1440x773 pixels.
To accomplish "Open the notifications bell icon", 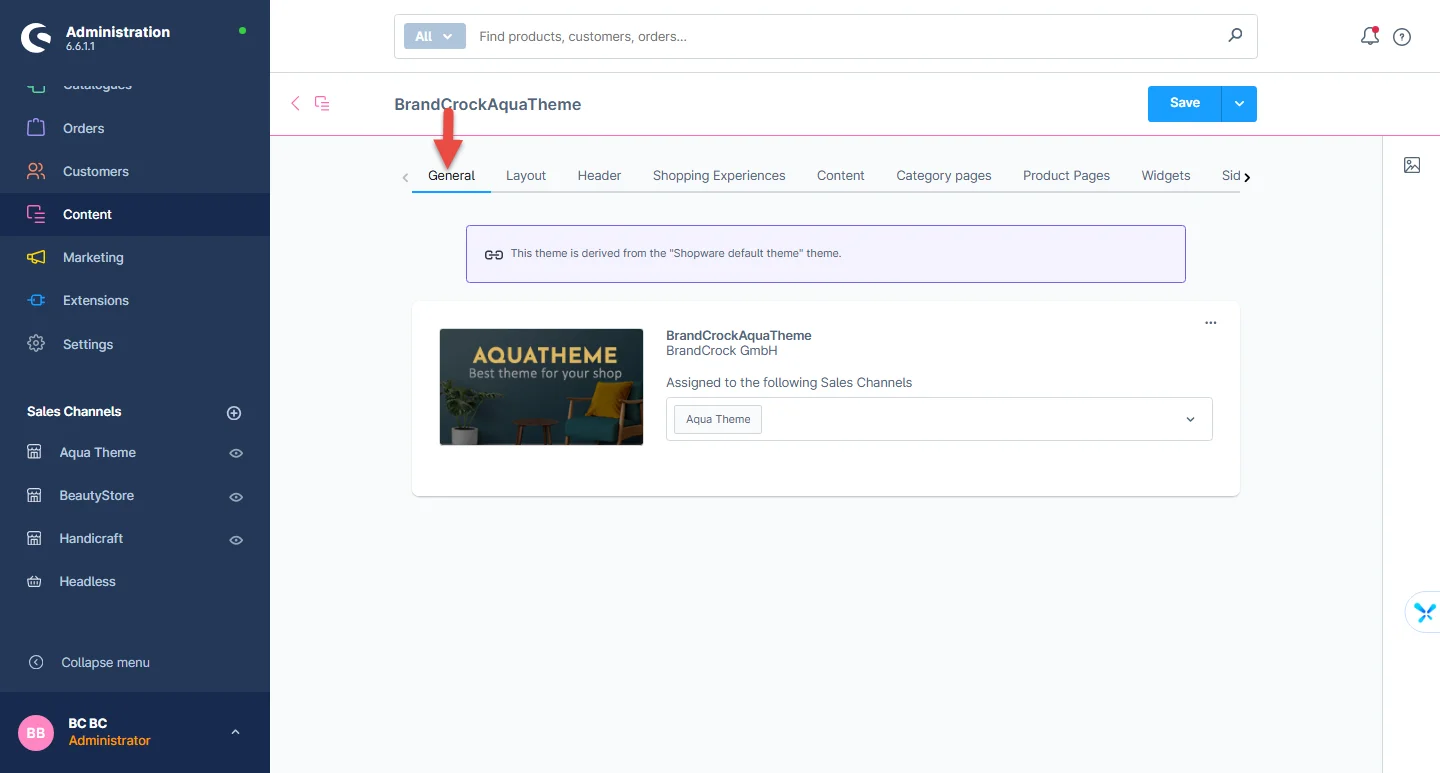I will (x=1369, y=37).
